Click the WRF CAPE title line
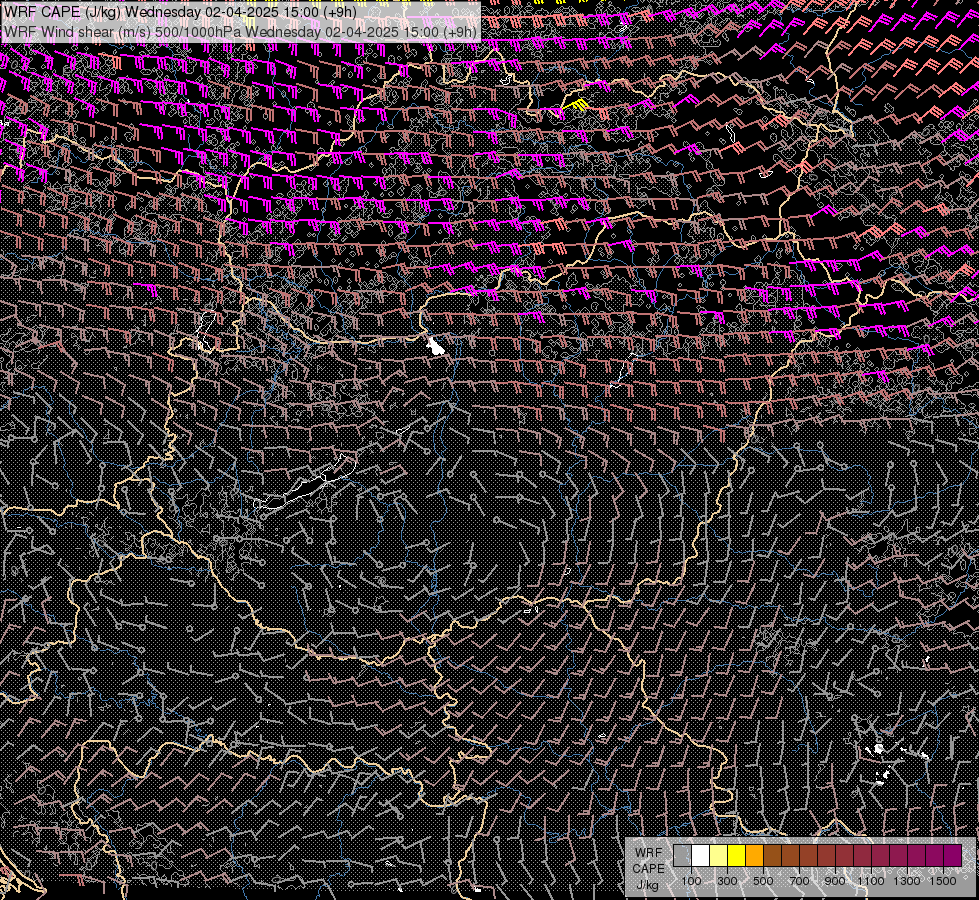Screen dimensions: 979x900 (180, 12)
